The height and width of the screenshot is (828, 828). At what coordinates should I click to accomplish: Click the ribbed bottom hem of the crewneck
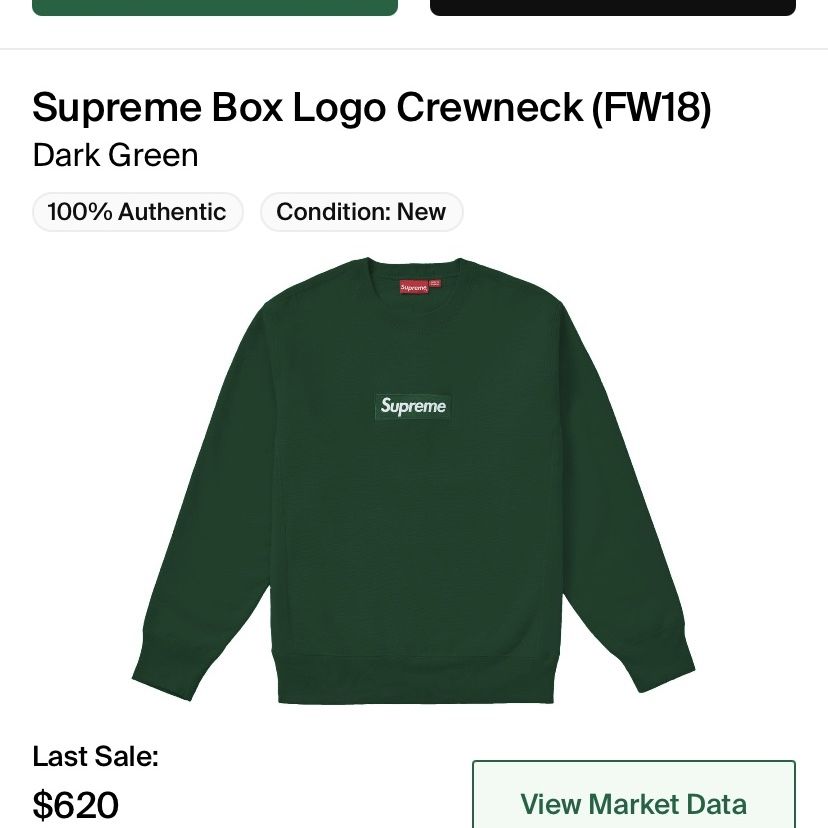416,680
